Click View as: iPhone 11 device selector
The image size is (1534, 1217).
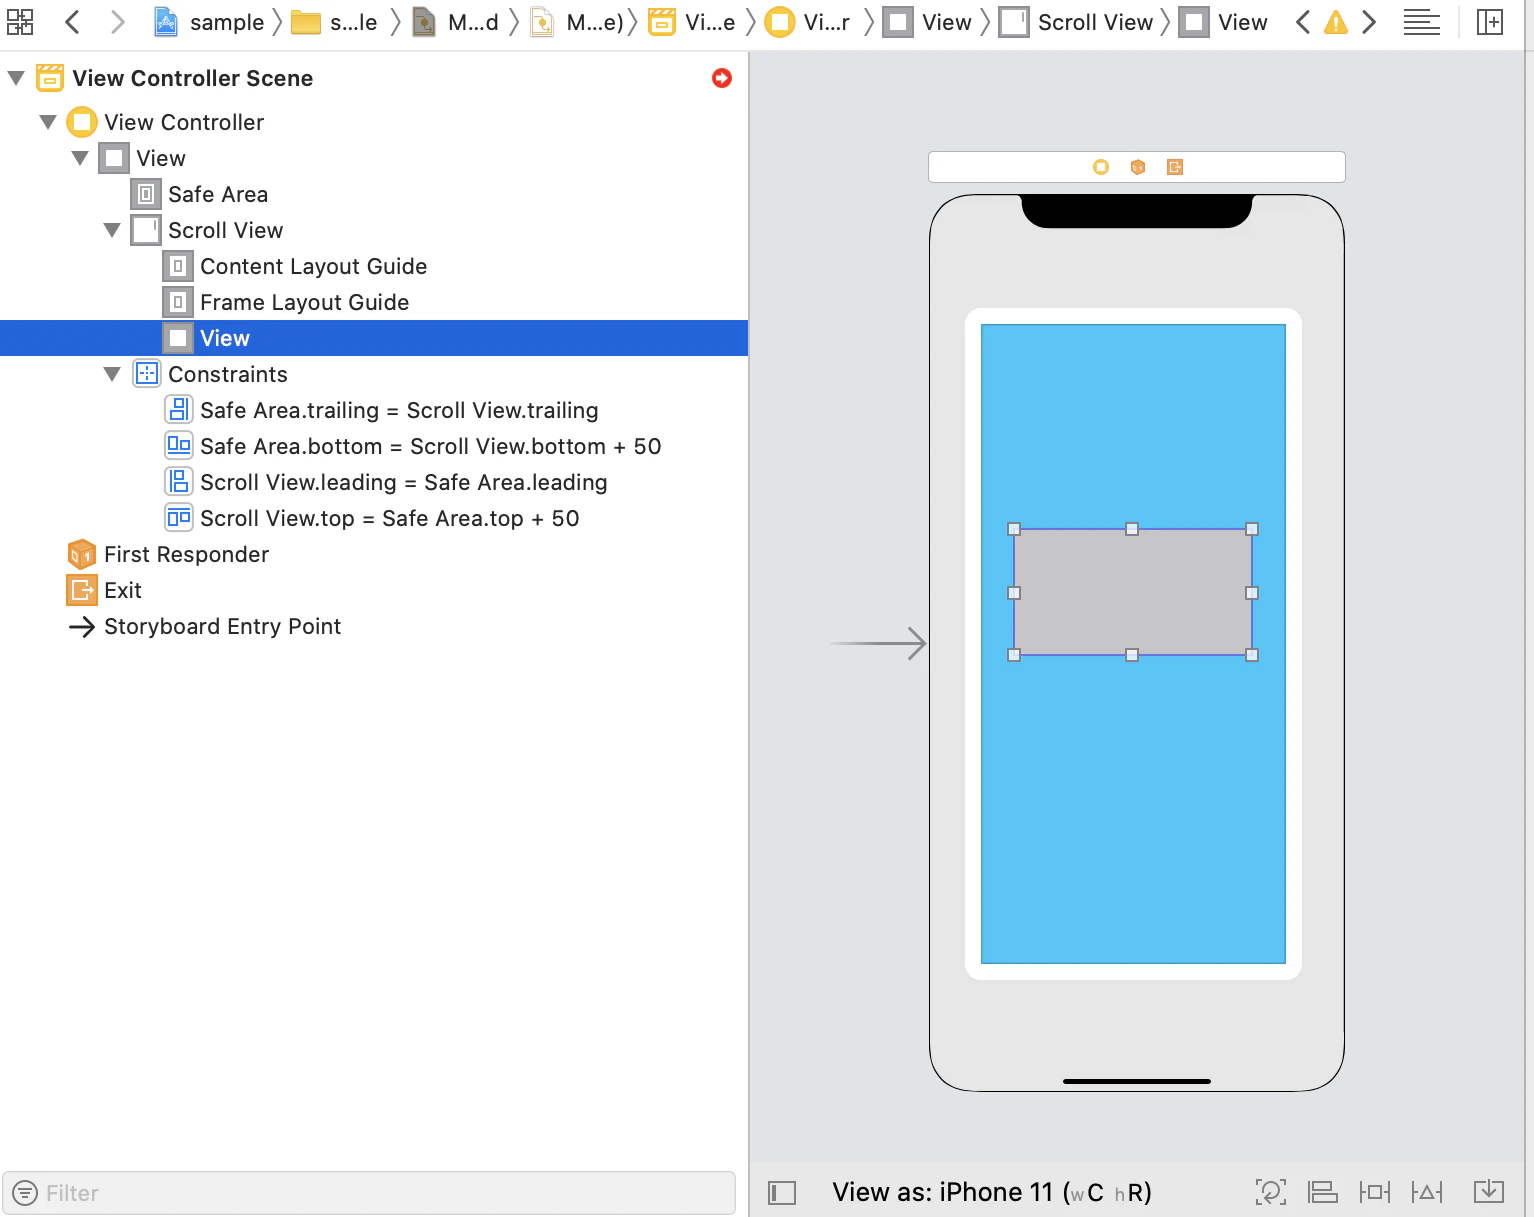(992, 1192)
